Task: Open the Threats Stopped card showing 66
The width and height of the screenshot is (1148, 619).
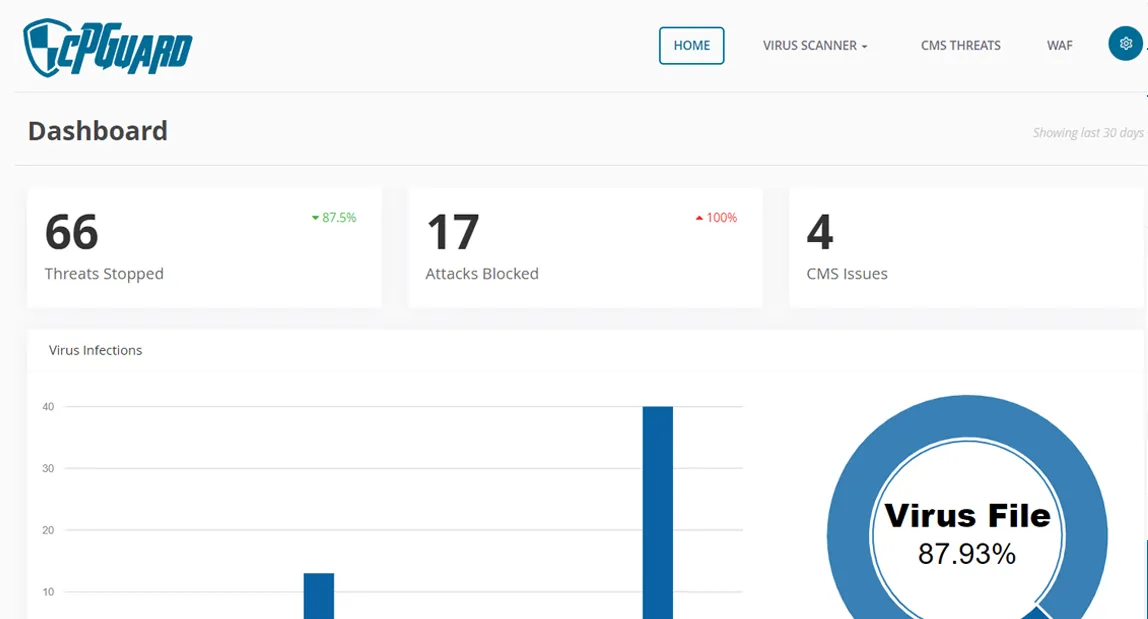Action: click(x=204, y=248)
